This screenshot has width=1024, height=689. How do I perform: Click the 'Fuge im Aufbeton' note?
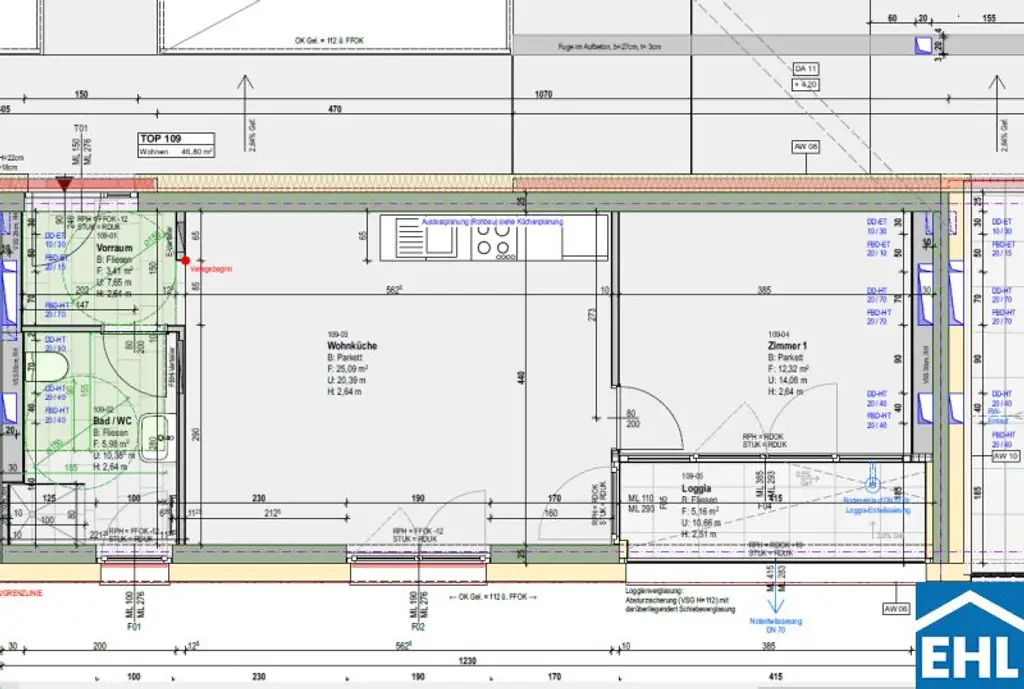(x=609, y=47)
